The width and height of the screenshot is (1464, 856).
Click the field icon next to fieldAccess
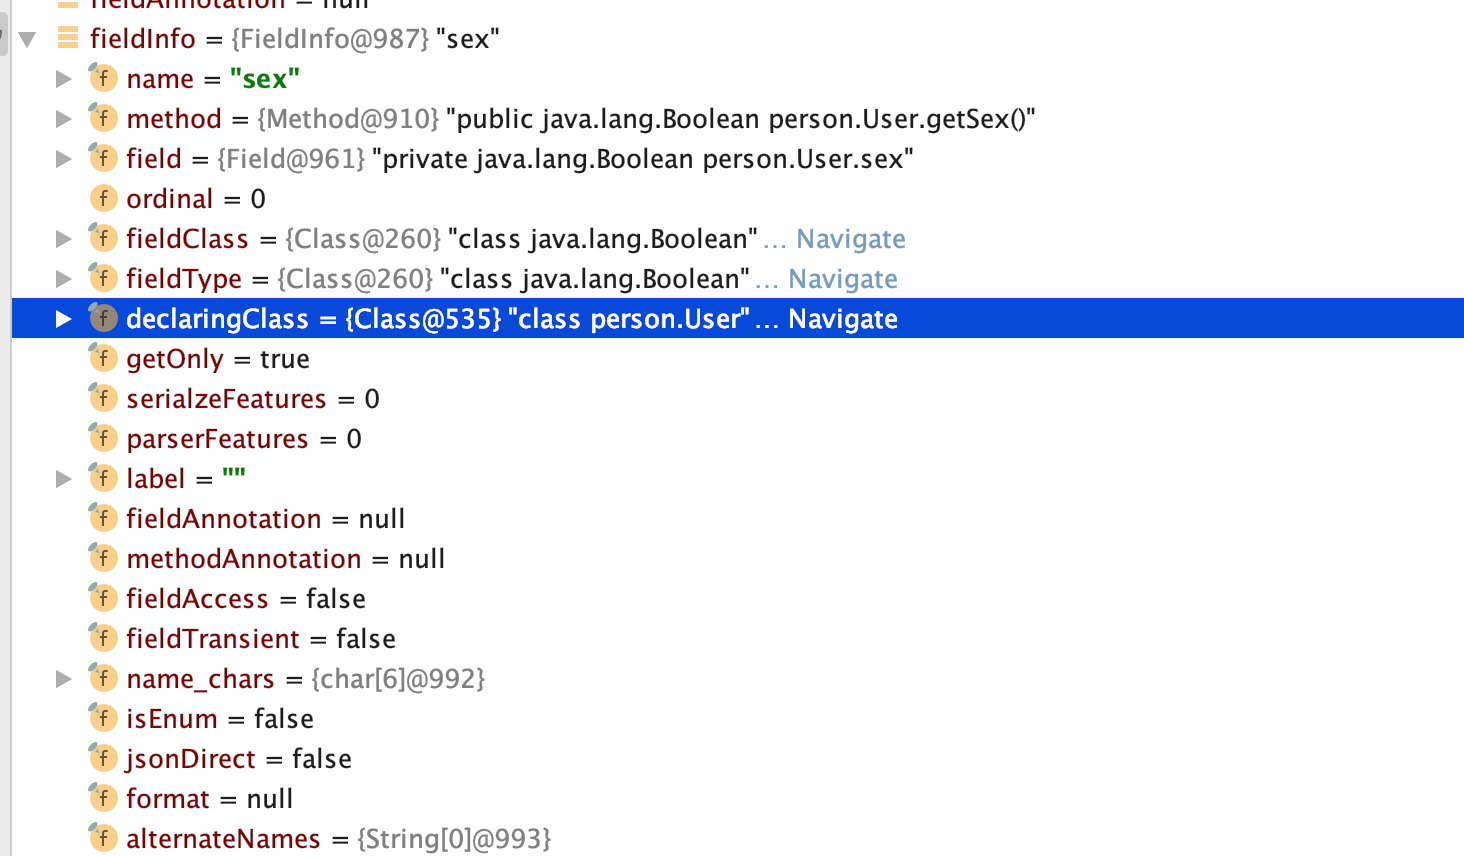[x=103, y=598]
